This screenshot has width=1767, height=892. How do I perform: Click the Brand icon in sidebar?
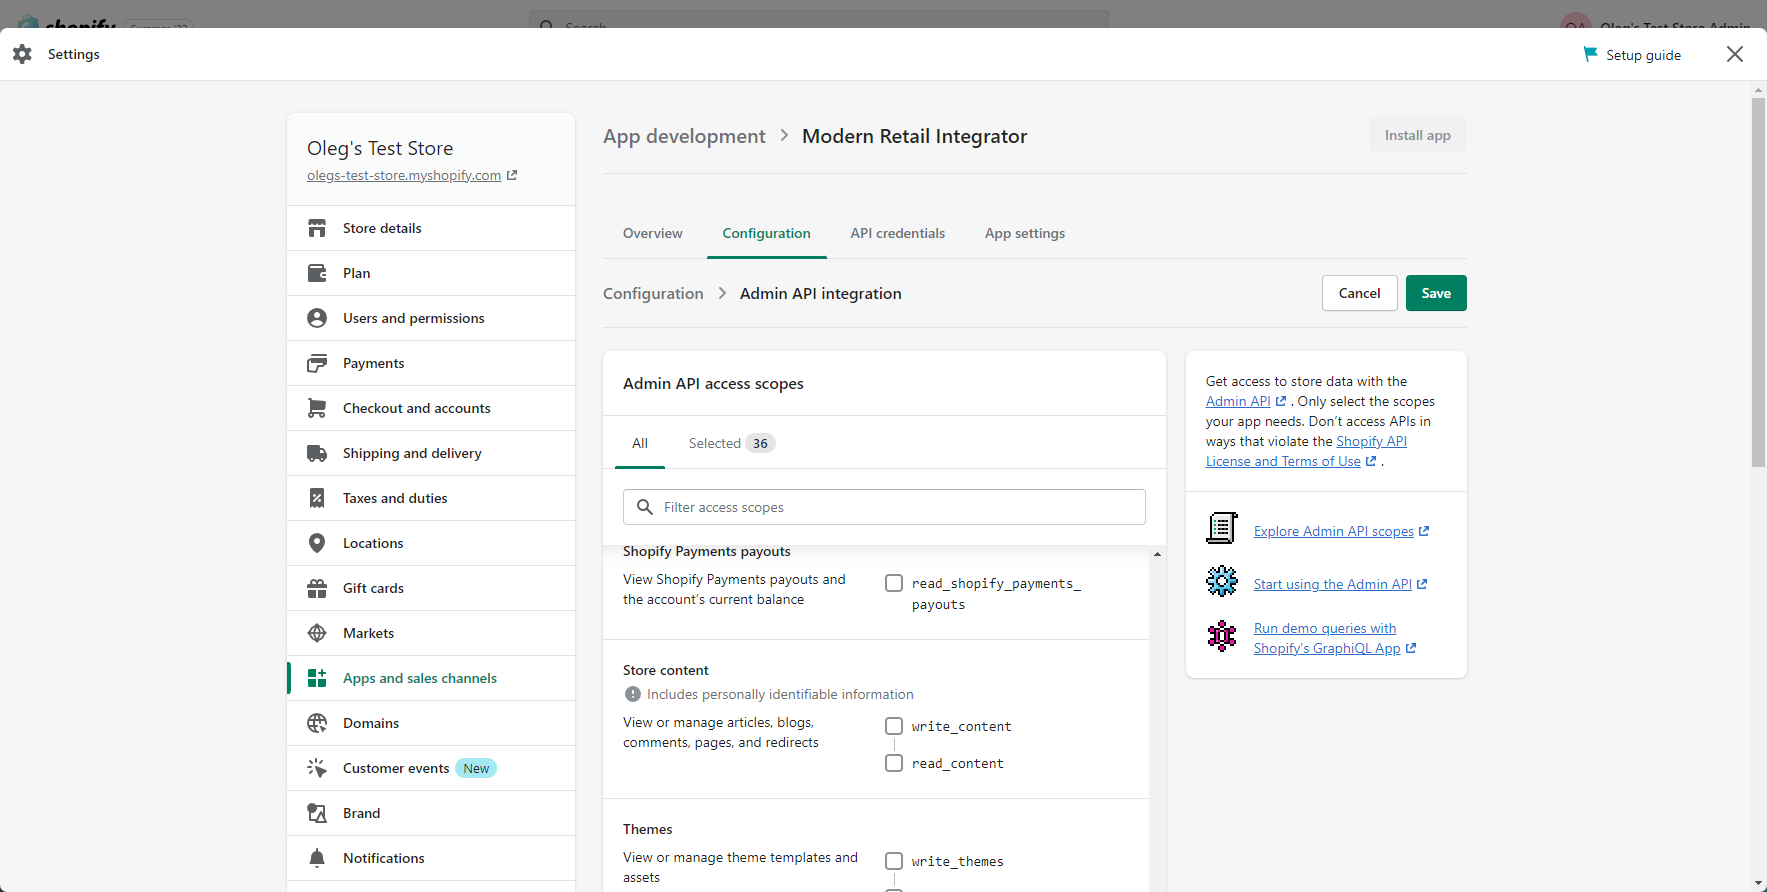[x=317, y=813]
